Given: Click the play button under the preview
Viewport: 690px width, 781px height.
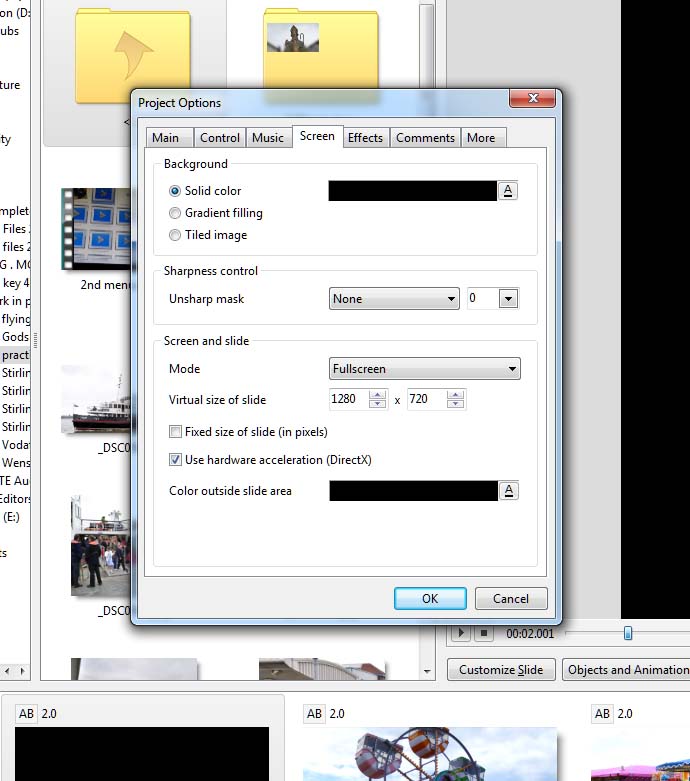Looking at the screenshot, I should click(x=461, y=633).
